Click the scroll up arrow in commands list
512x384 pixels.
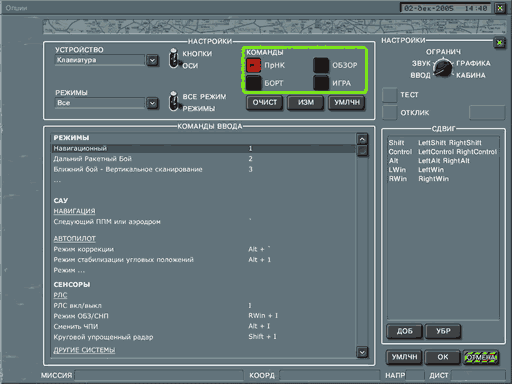362,139
